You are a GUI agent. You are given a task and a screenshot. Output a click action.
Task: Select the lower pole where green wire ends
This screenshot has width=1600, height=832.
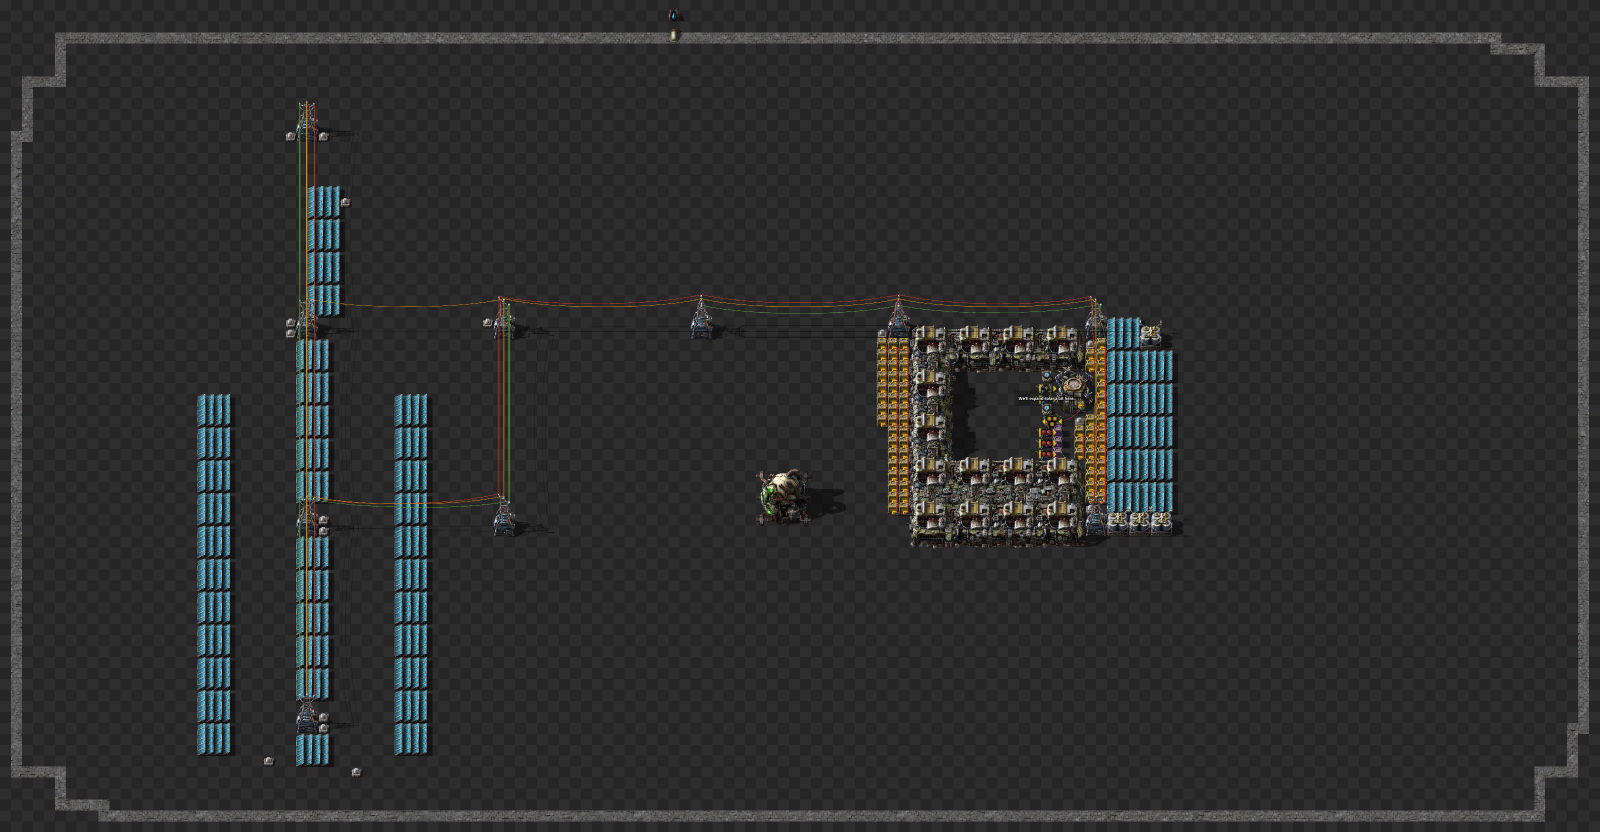click(x=504, y=515)
